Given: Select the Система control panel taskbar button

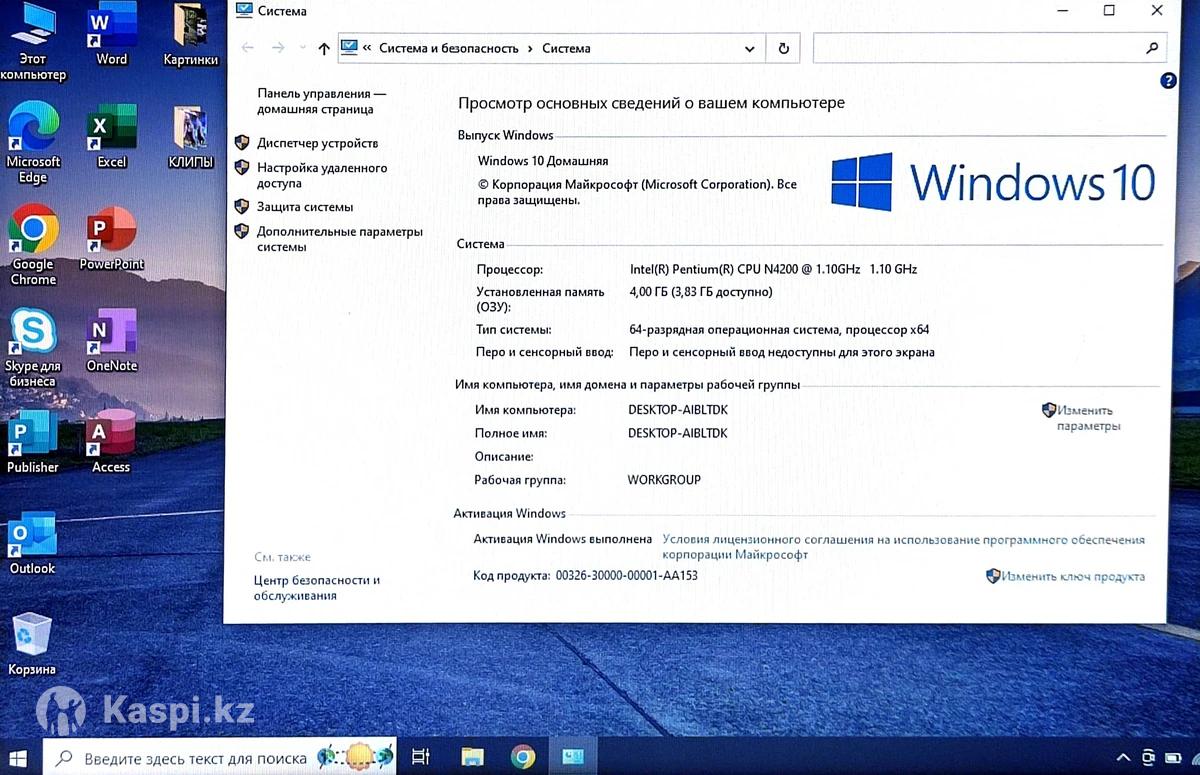Looking at the screenshot, I should point(574,757).
